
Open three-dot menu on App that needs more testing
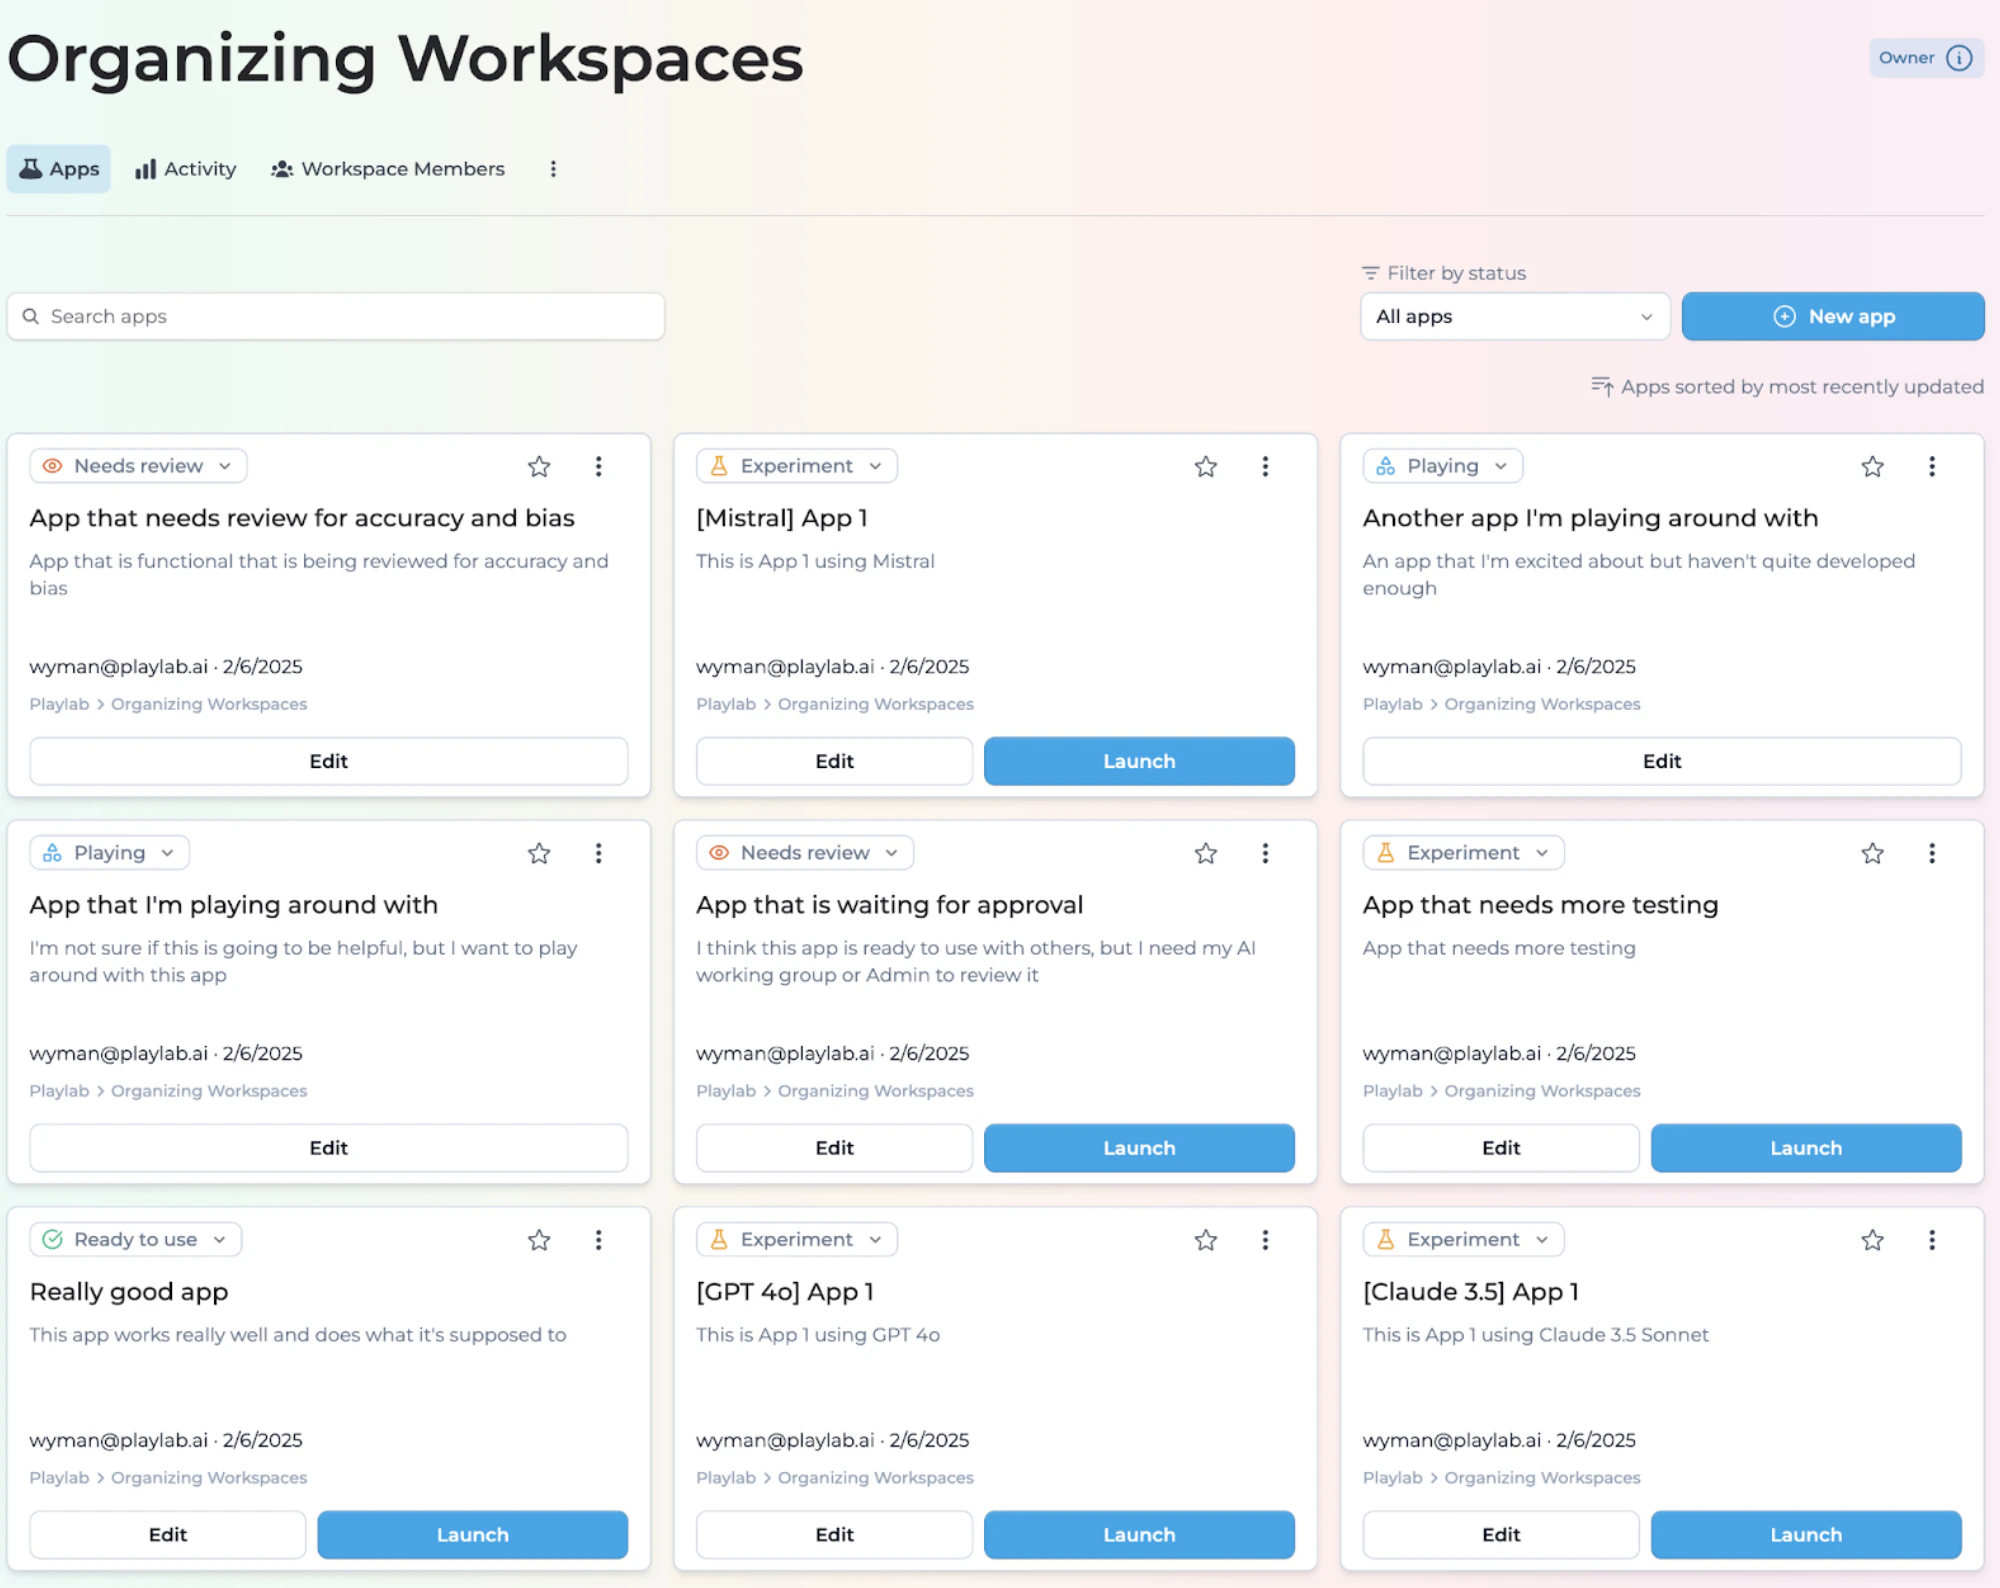pyautogui.click(x=1931, y=853)
